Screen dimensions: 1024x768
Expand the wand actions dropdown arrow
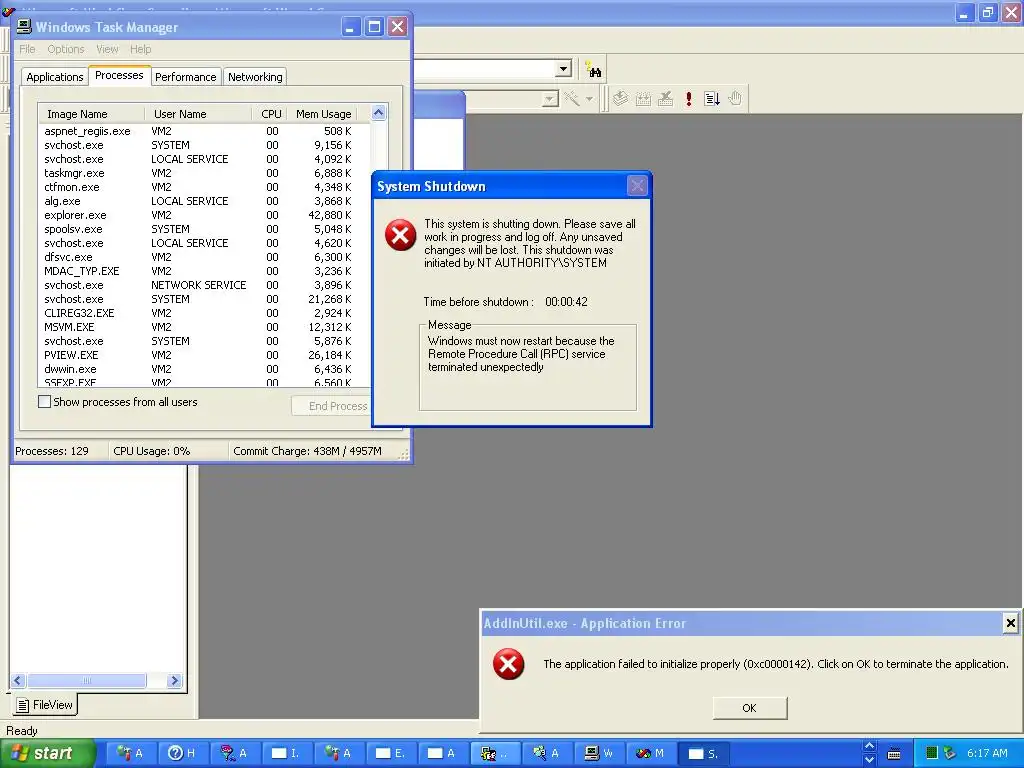click(589, 99)
